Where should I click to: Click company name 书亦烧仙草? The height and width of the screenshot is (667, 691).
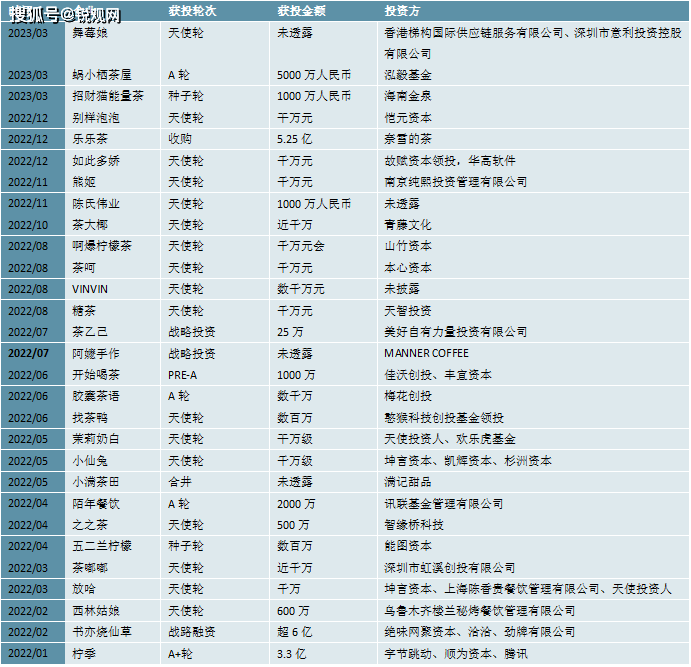tap(102, 632)
